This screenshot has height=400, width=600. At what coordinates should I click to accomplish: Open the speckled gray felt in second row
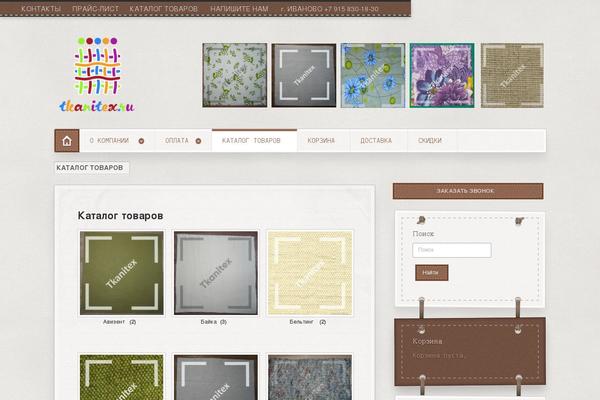point(310,377)
